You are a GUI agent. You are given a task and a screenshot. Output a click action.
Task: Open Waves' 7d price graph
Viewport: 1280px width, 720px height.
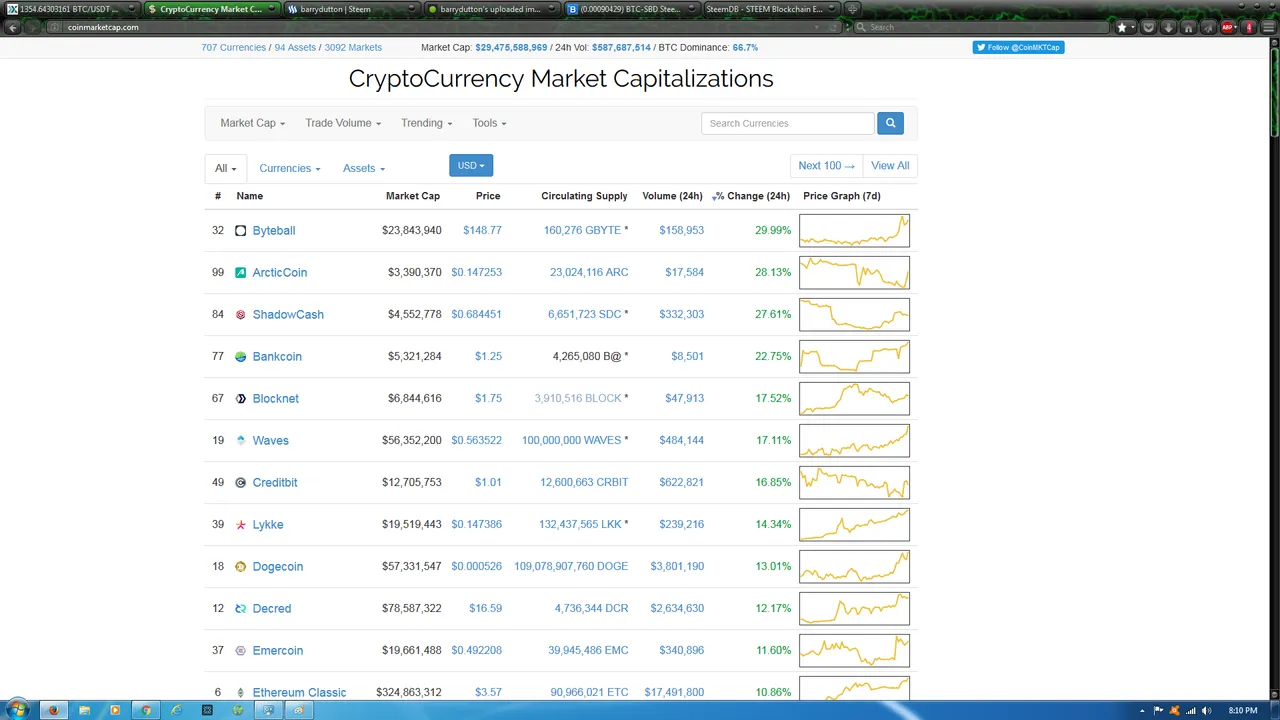coord(854,441)
